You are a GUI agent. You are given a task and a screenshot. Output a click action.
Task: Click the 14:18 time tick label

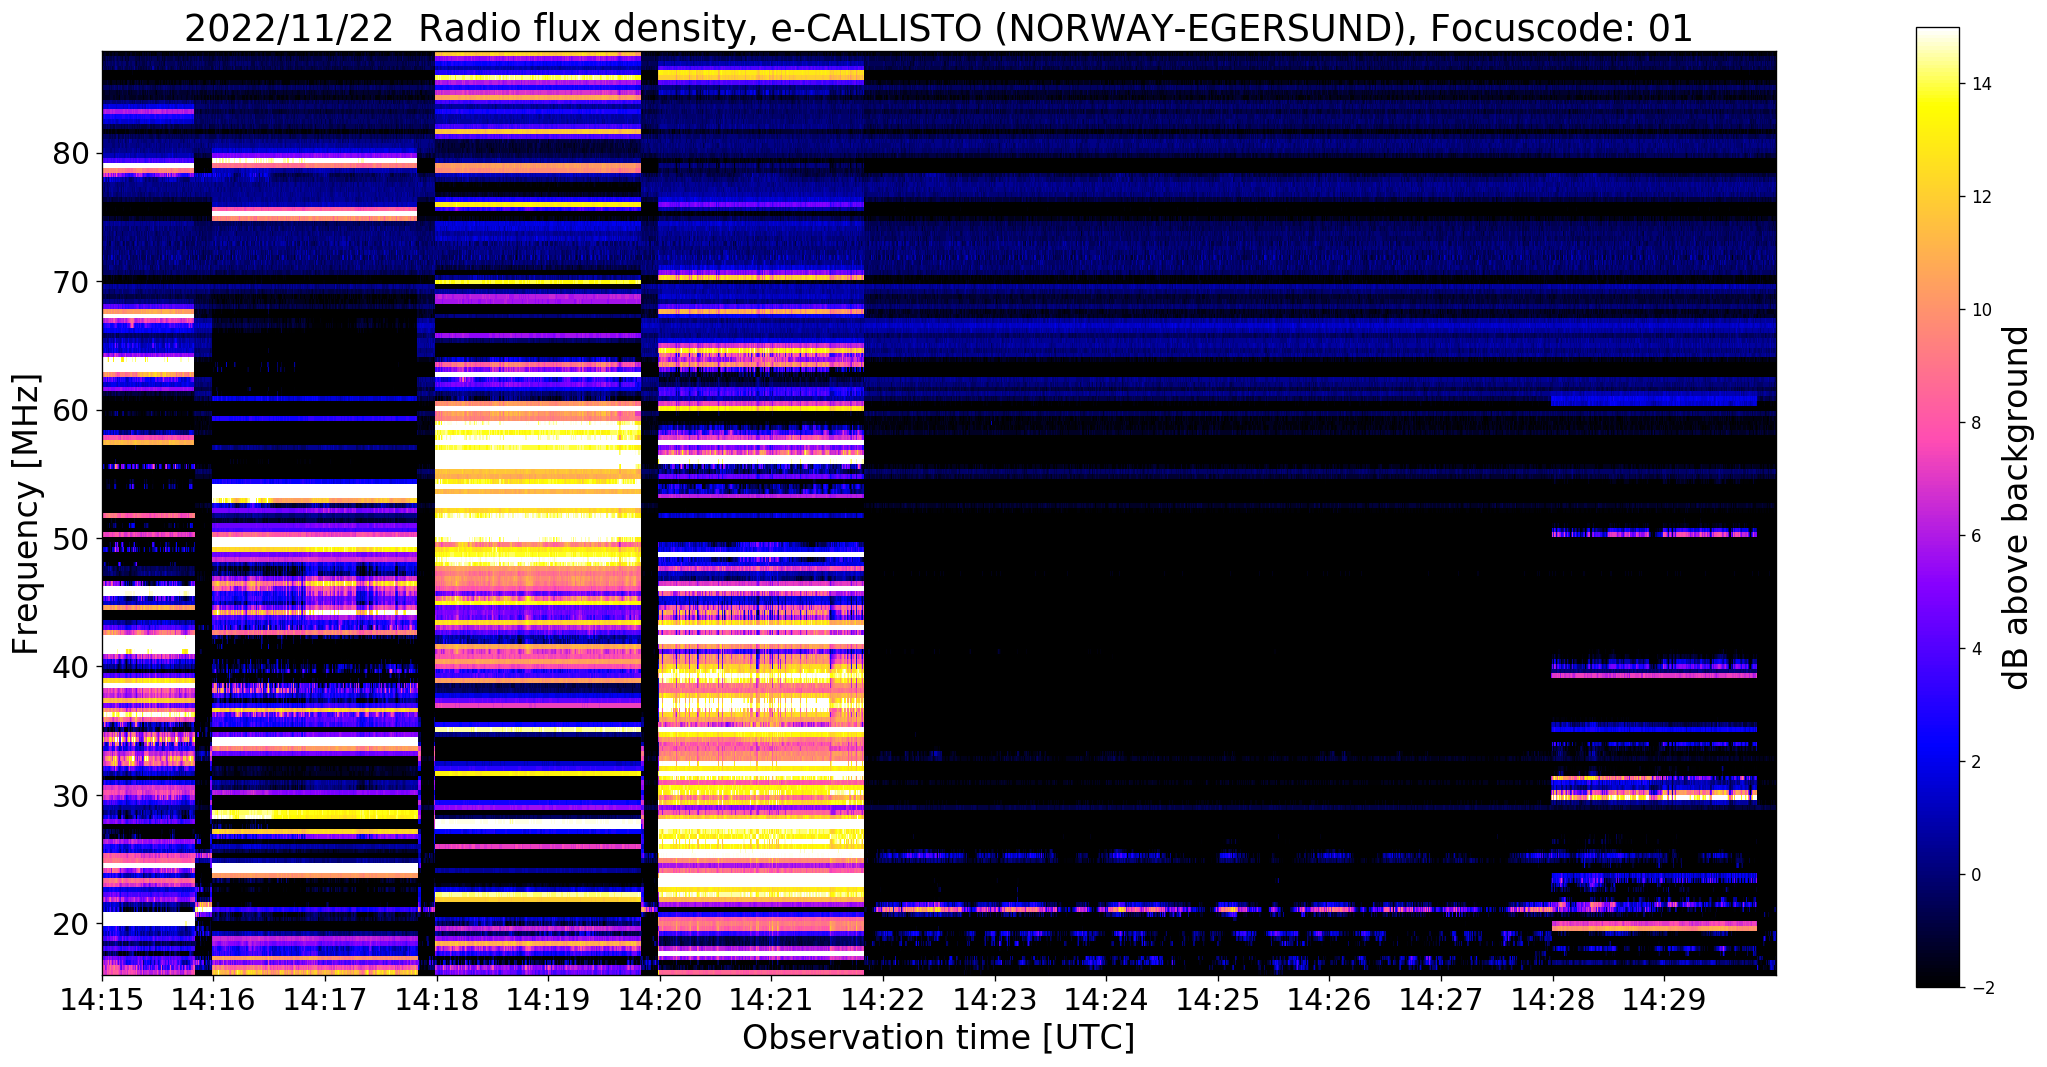[436, 1000]
